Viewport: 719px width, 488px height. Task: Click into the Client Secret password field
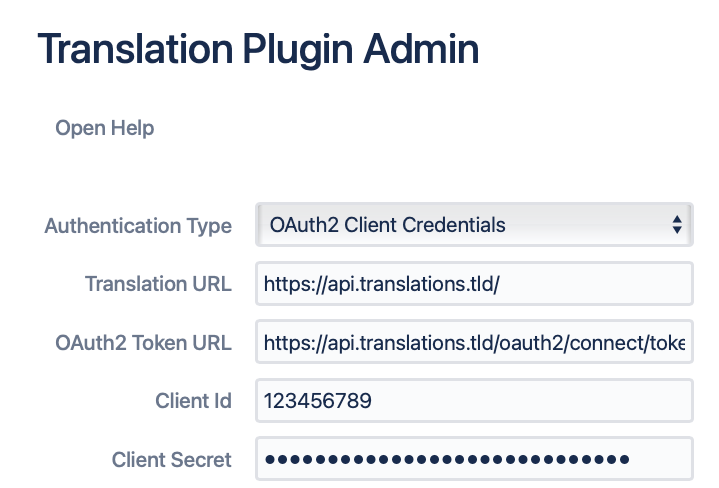473,460
